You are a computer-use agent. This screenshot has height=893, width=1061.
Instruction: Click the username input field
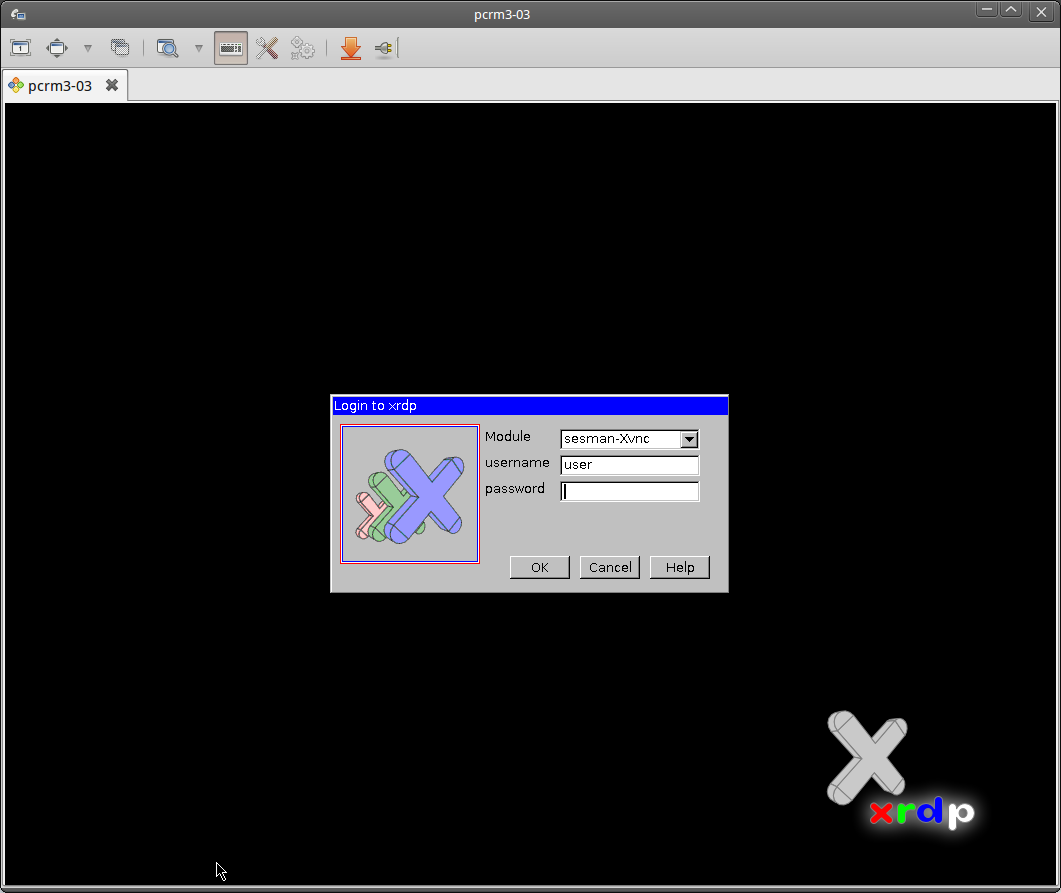click(x=629, y=465)
